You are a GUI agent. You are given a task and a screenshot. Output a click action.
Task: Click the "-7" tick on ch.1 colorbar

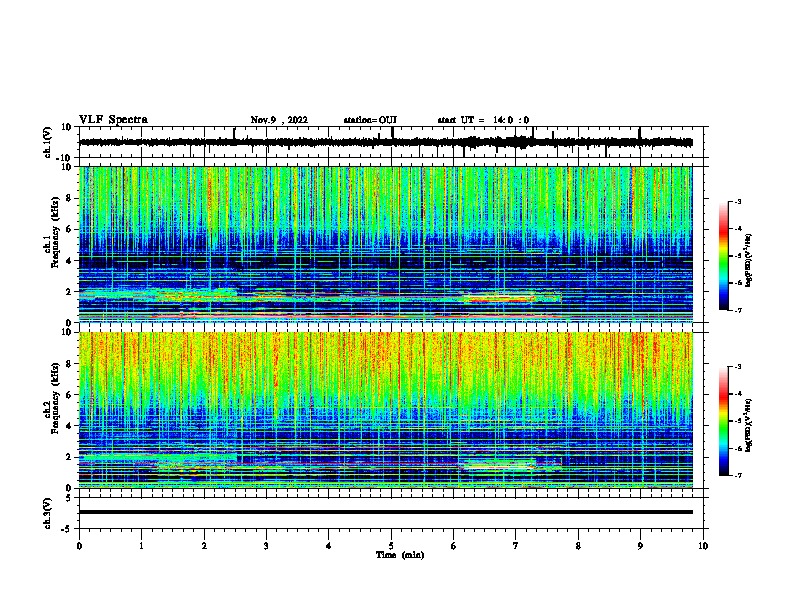pyautogui.click(x=737, y=310)
